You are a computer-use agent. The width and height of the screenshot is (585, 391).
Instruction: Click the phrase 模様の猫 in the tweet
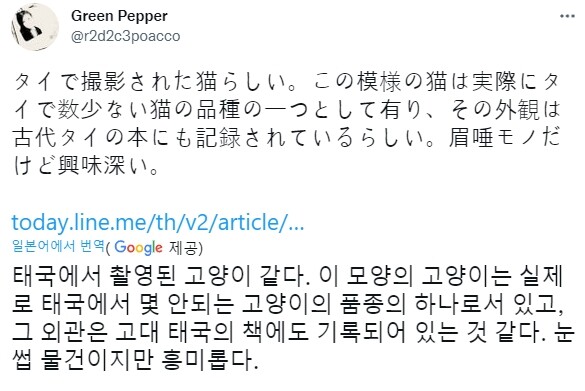(402, 81)
